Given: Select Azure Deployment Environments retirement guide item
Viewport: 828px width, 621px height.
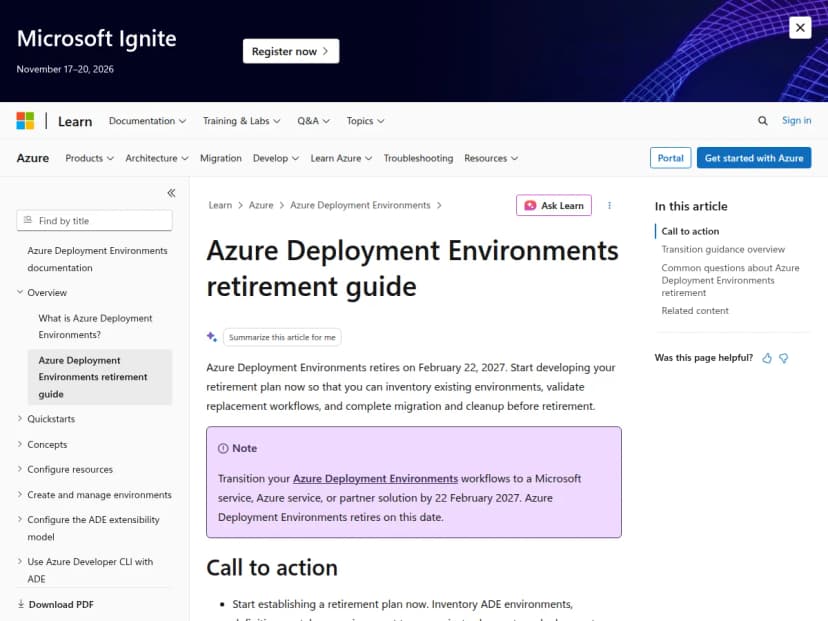Looking at the screenshot, I should point(99,377).
